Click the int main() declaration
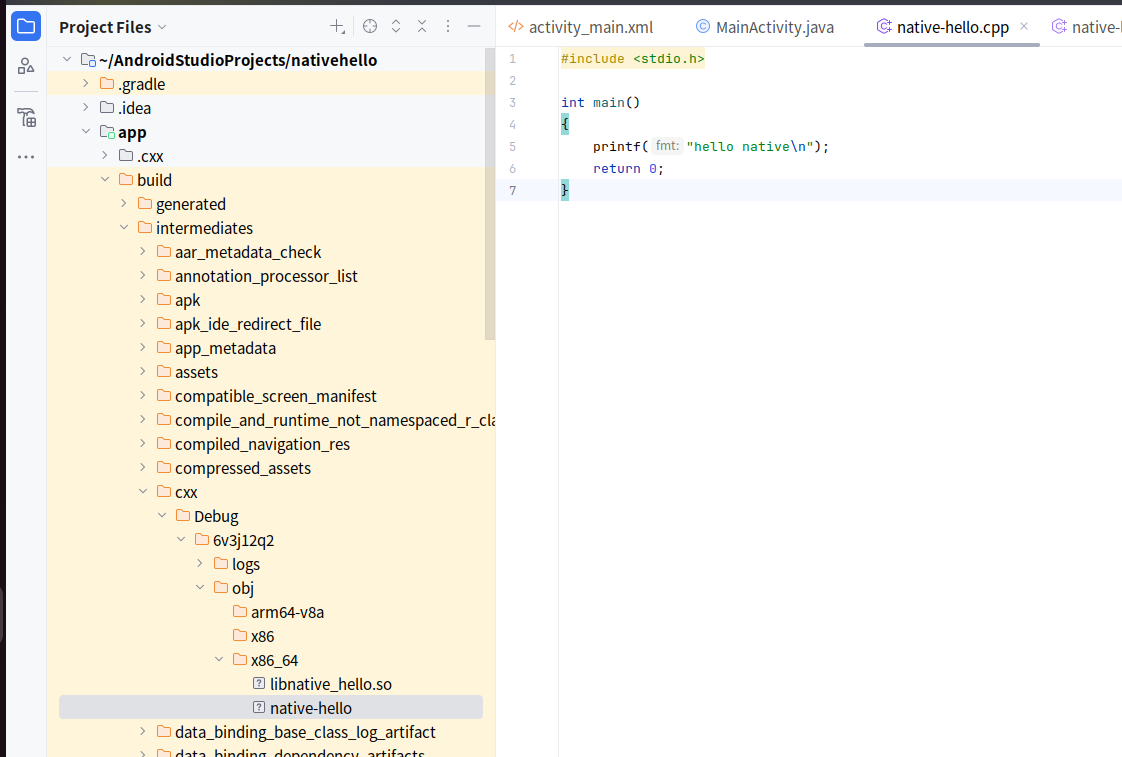Screen dimensions: 1122x757 [x=600, y=102]
